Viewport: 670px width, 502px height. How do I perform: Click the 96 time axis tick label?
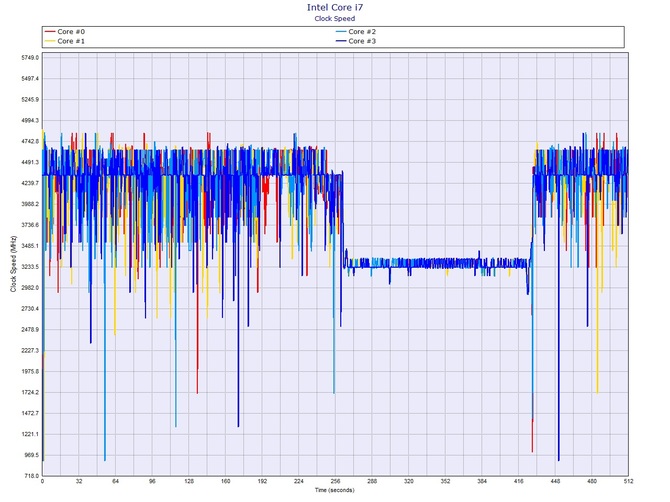point(152,481)
